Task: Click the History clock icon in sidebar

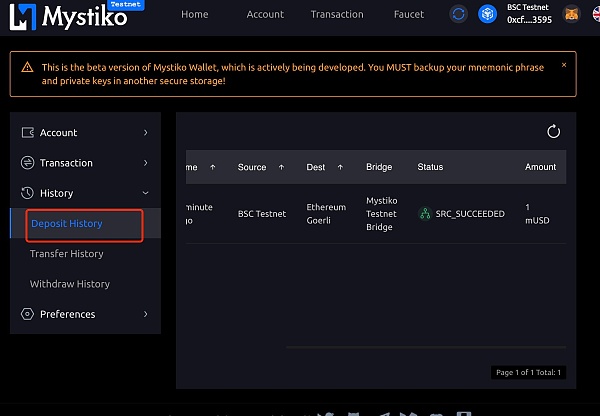Action: 27,193
